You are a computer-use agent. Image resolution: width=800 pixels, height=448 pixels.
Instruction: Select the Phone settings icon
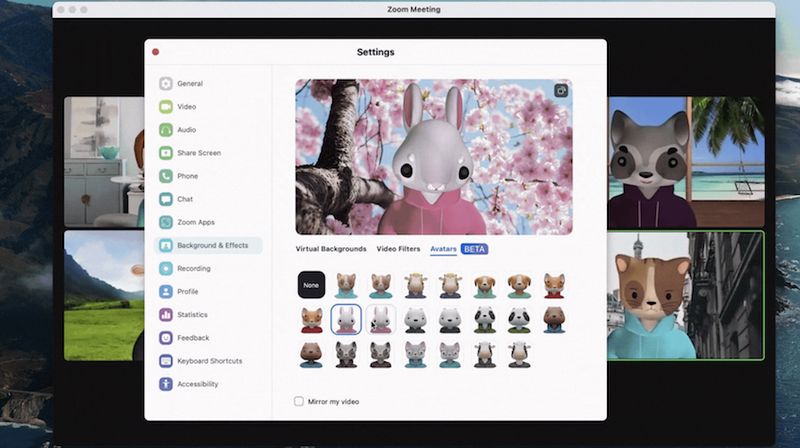click(166, 176)
